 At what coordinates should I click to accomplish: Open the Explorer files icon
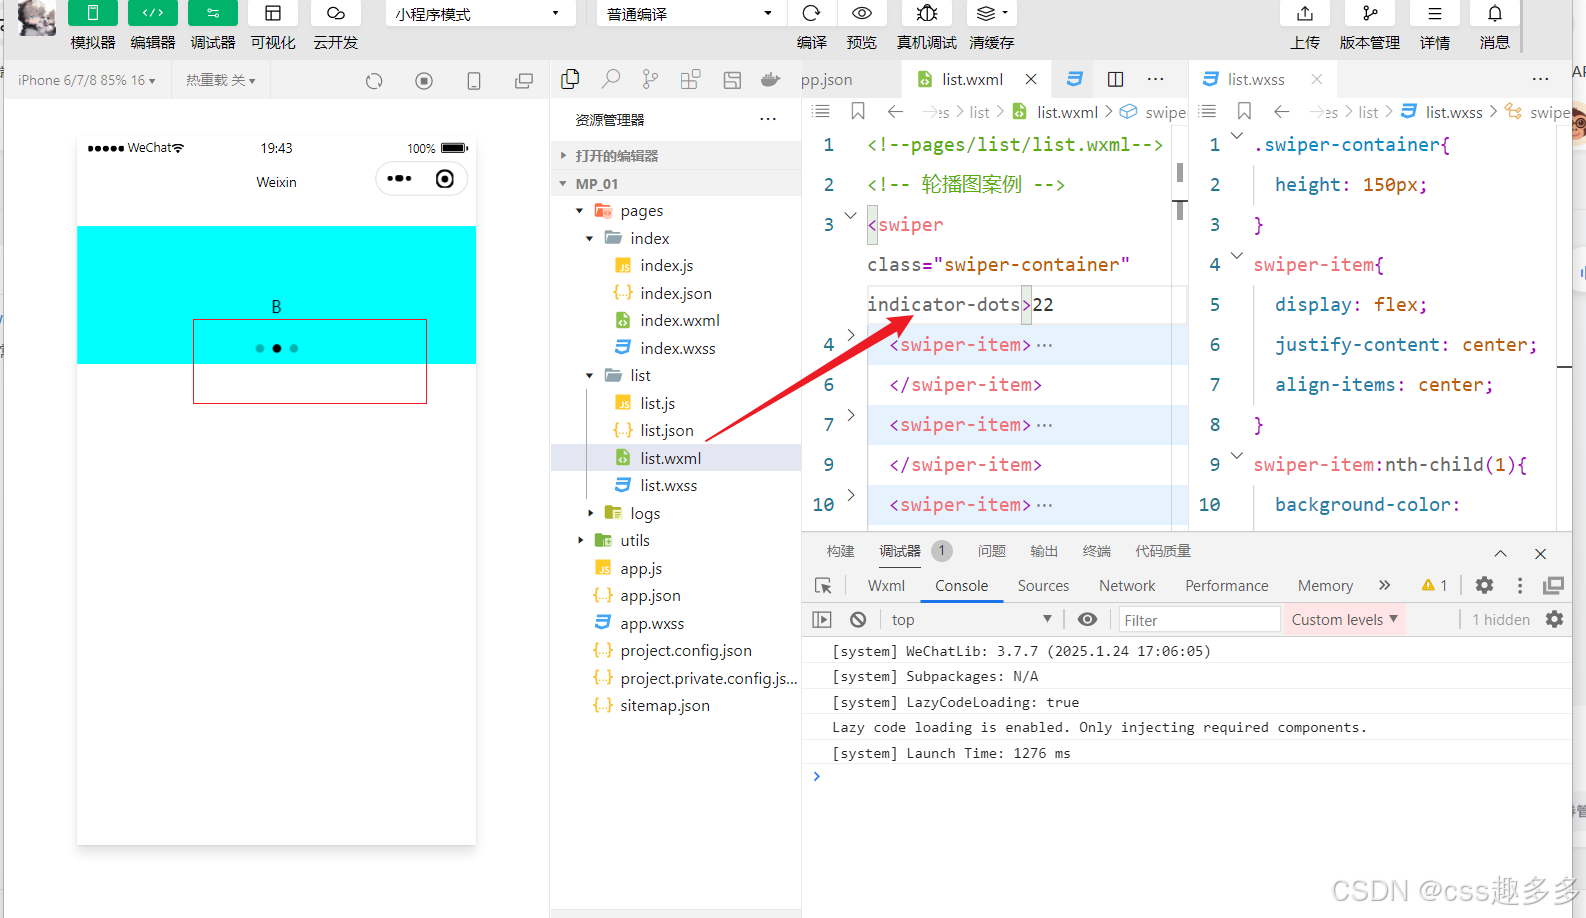tap(571, 80)
